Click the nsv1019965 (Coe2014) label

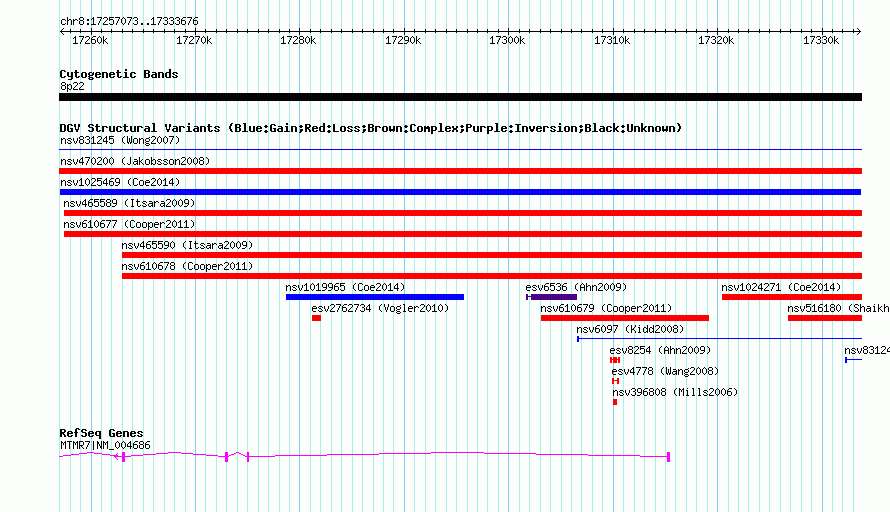[345, 287]
